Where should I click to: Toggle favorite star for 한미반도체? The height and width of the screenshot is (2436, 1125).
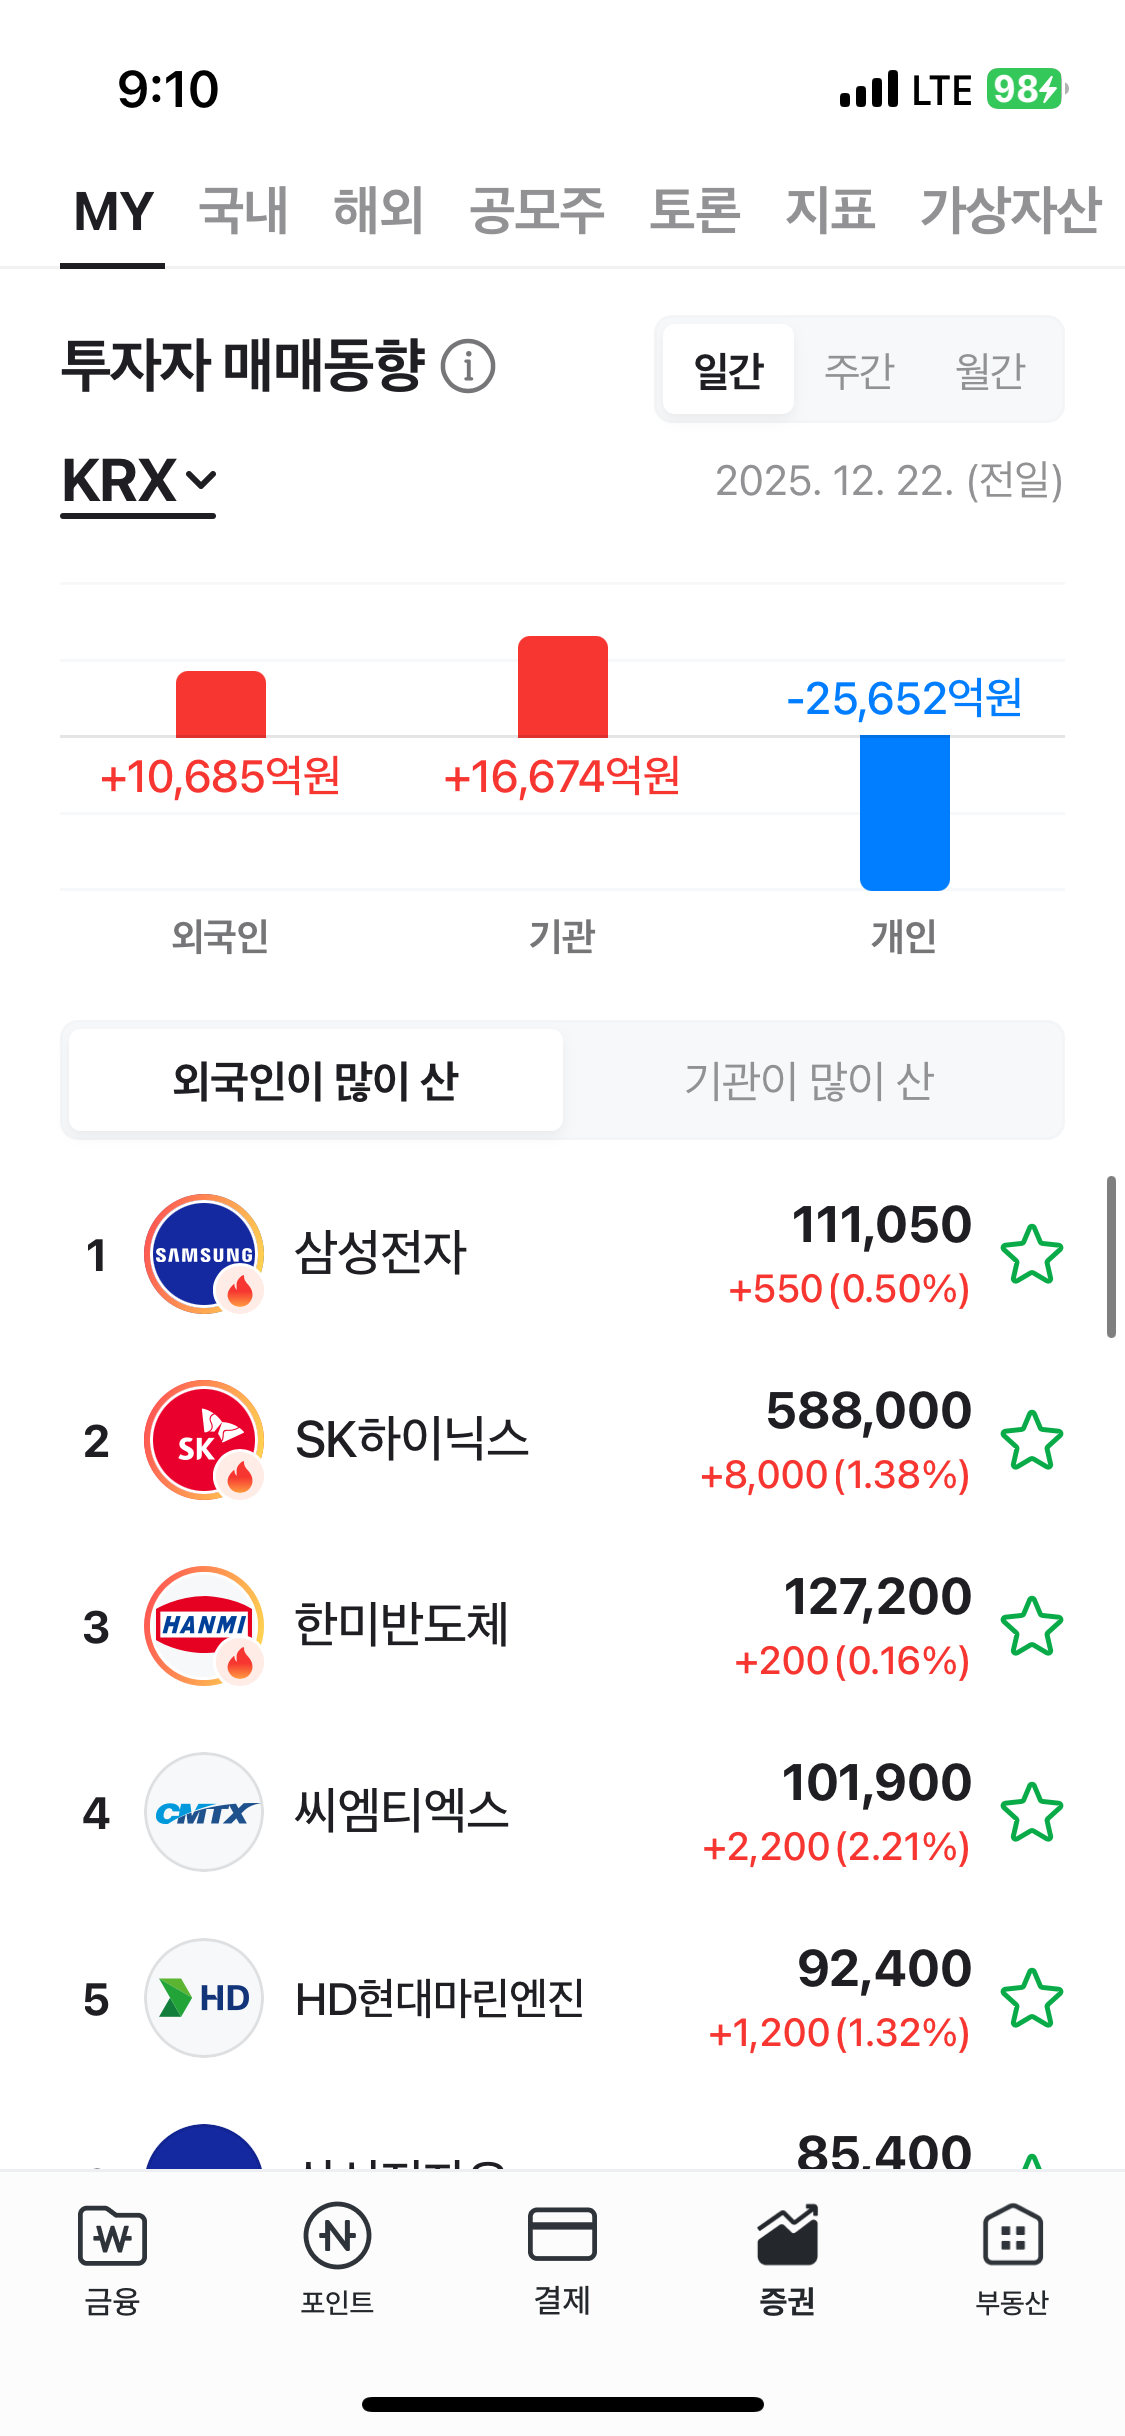click(x=1031, y=1627)
